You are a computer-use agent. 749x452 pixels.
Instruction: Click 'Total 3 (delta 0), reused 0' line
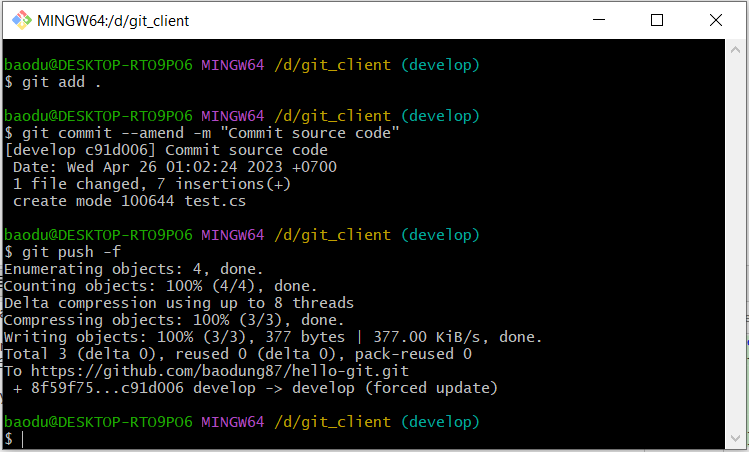pyautogui.click(x=238, y=354)
